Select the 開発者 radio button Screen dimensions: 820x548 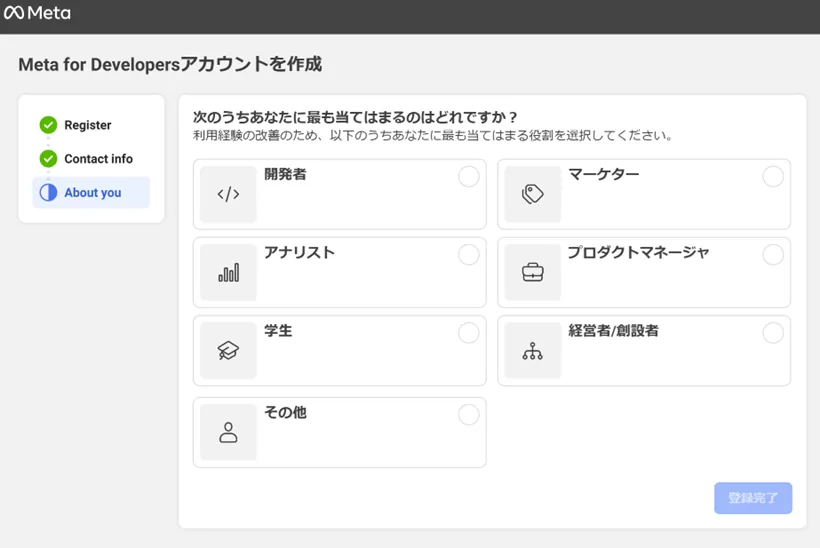(469, 177)
